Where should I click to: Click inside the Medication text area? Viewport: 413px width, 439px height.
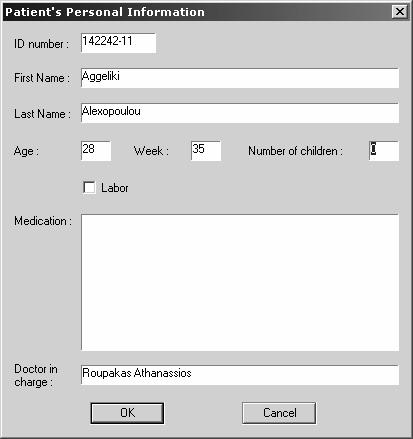[240, 282]
